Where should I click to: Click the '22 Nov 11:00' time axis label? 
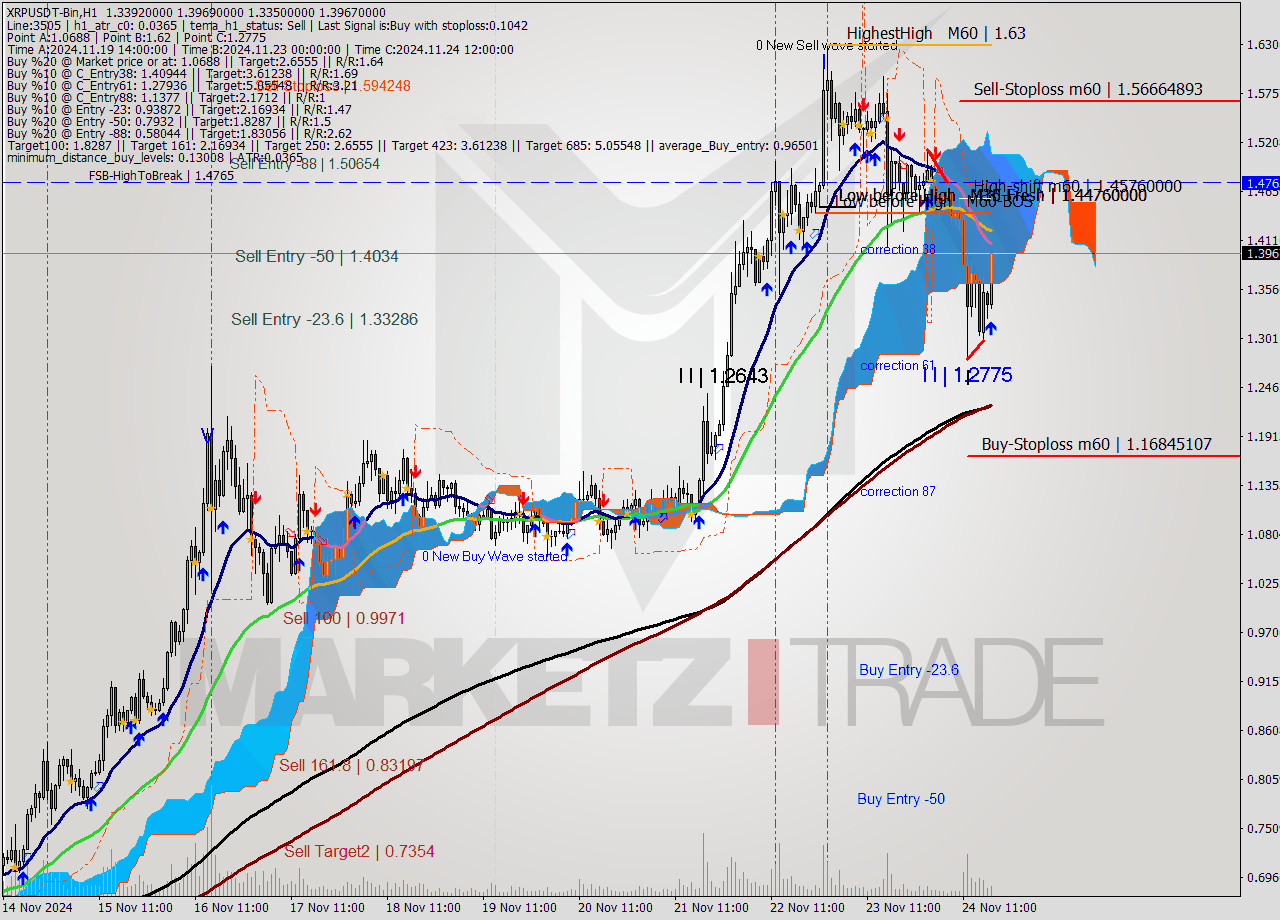(807, 908)
